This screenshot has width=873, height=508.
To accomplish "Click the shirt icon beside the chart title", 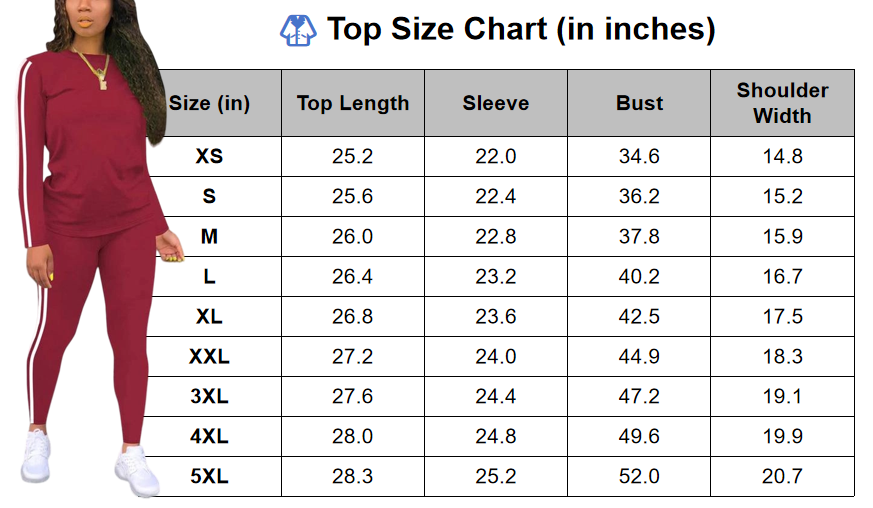I will click(298, 30).
